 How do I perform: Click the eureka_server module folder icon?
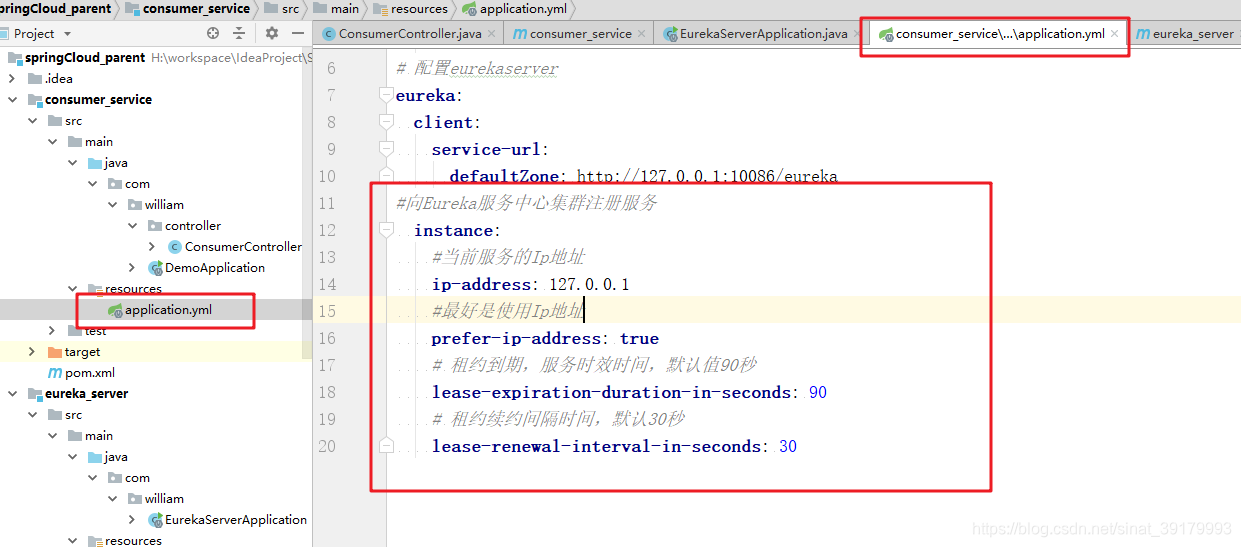[35, 393]
